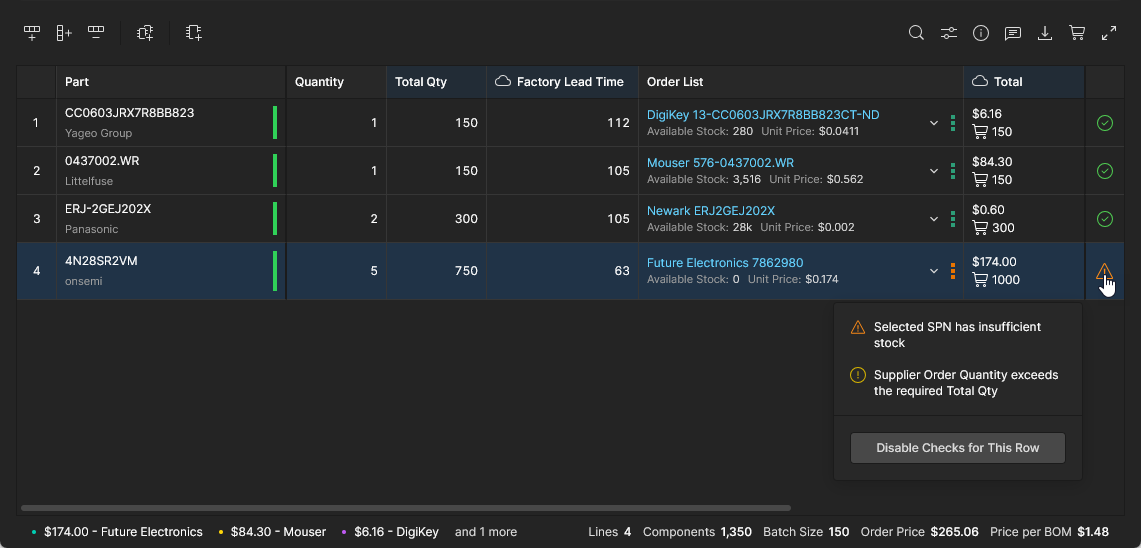Click the dashed add component chip icon

(194, 33)
